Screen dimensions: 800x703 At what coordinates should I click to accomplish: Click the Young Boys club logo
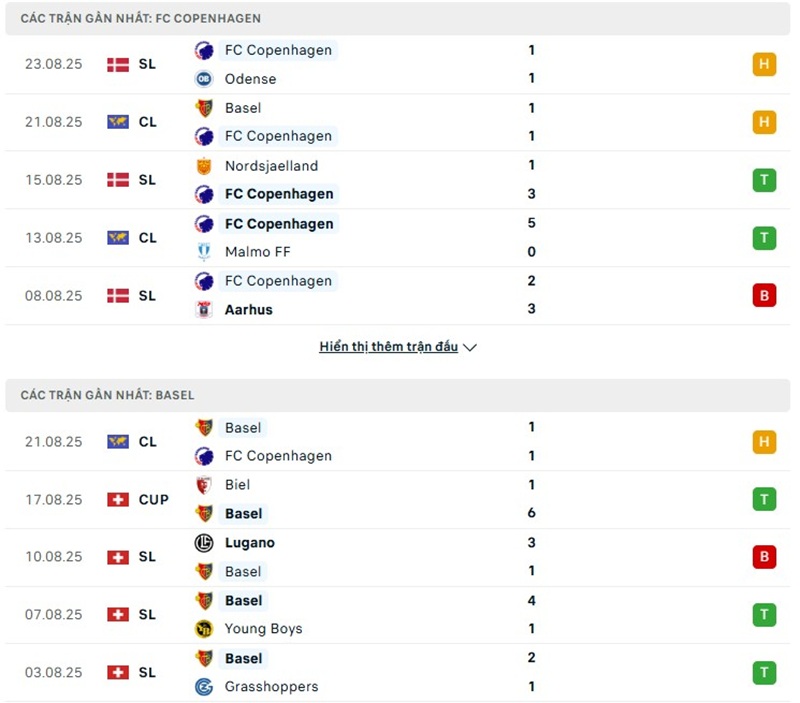point(204,629)
